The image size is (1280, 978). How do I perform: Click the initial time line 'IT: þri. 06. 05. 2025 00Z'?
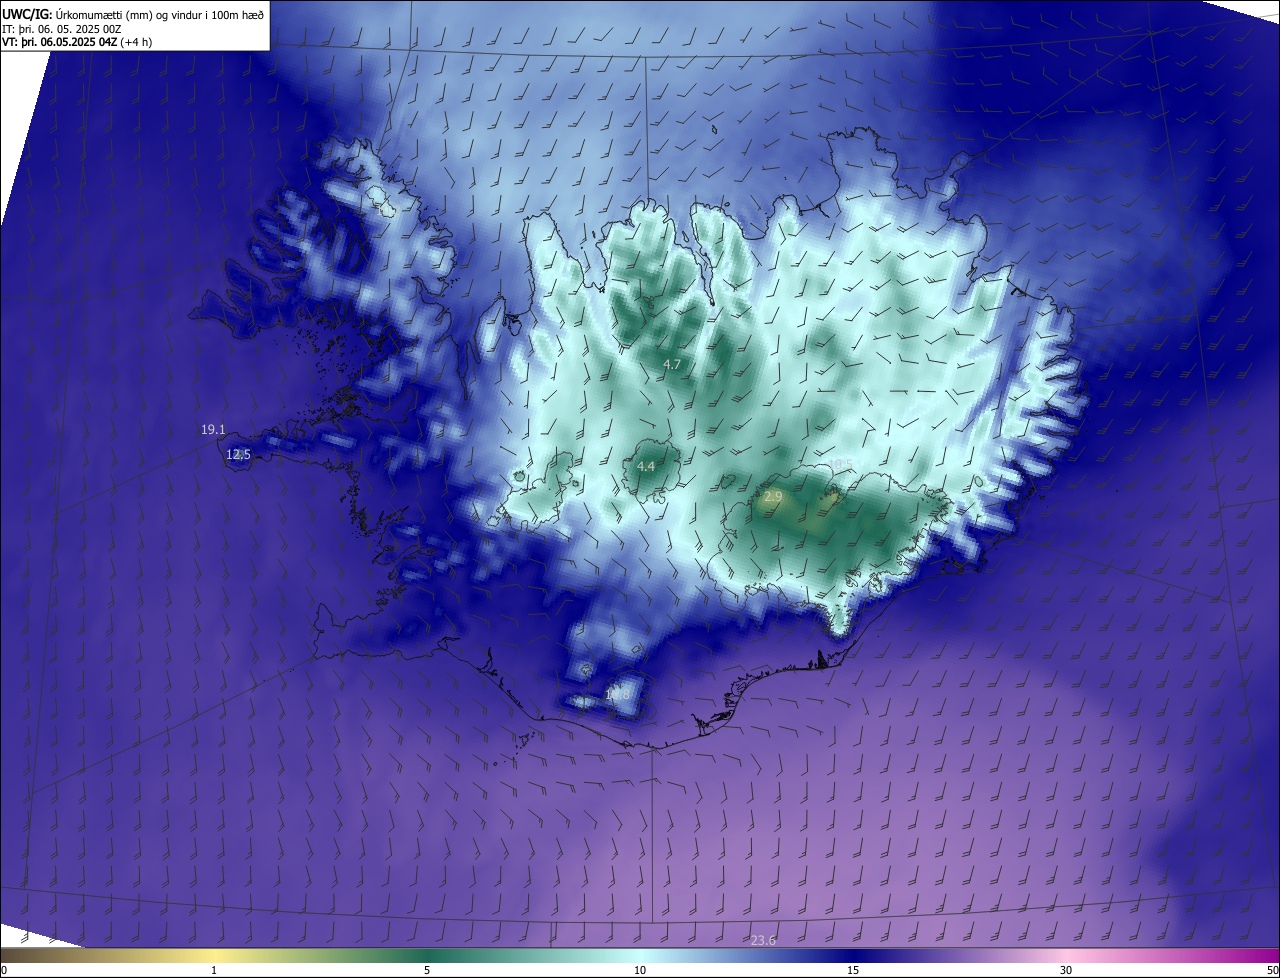62,29
